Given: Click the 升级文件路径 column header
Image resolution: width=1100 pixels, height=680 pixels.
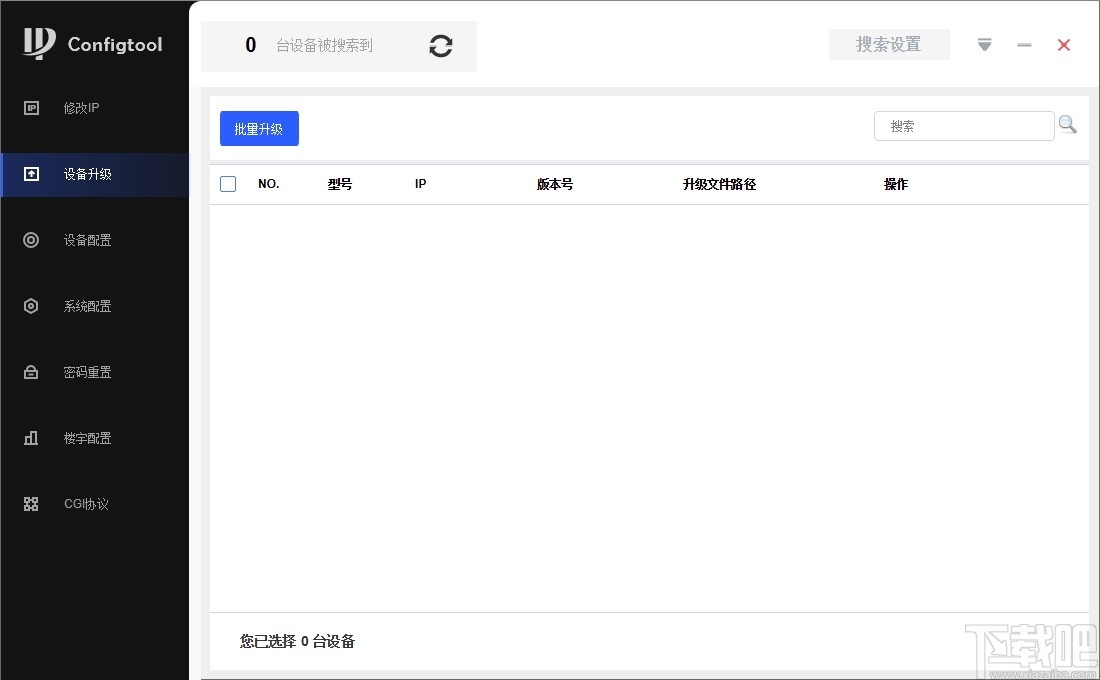Looking at the screenshot, I should pos(719,184).
